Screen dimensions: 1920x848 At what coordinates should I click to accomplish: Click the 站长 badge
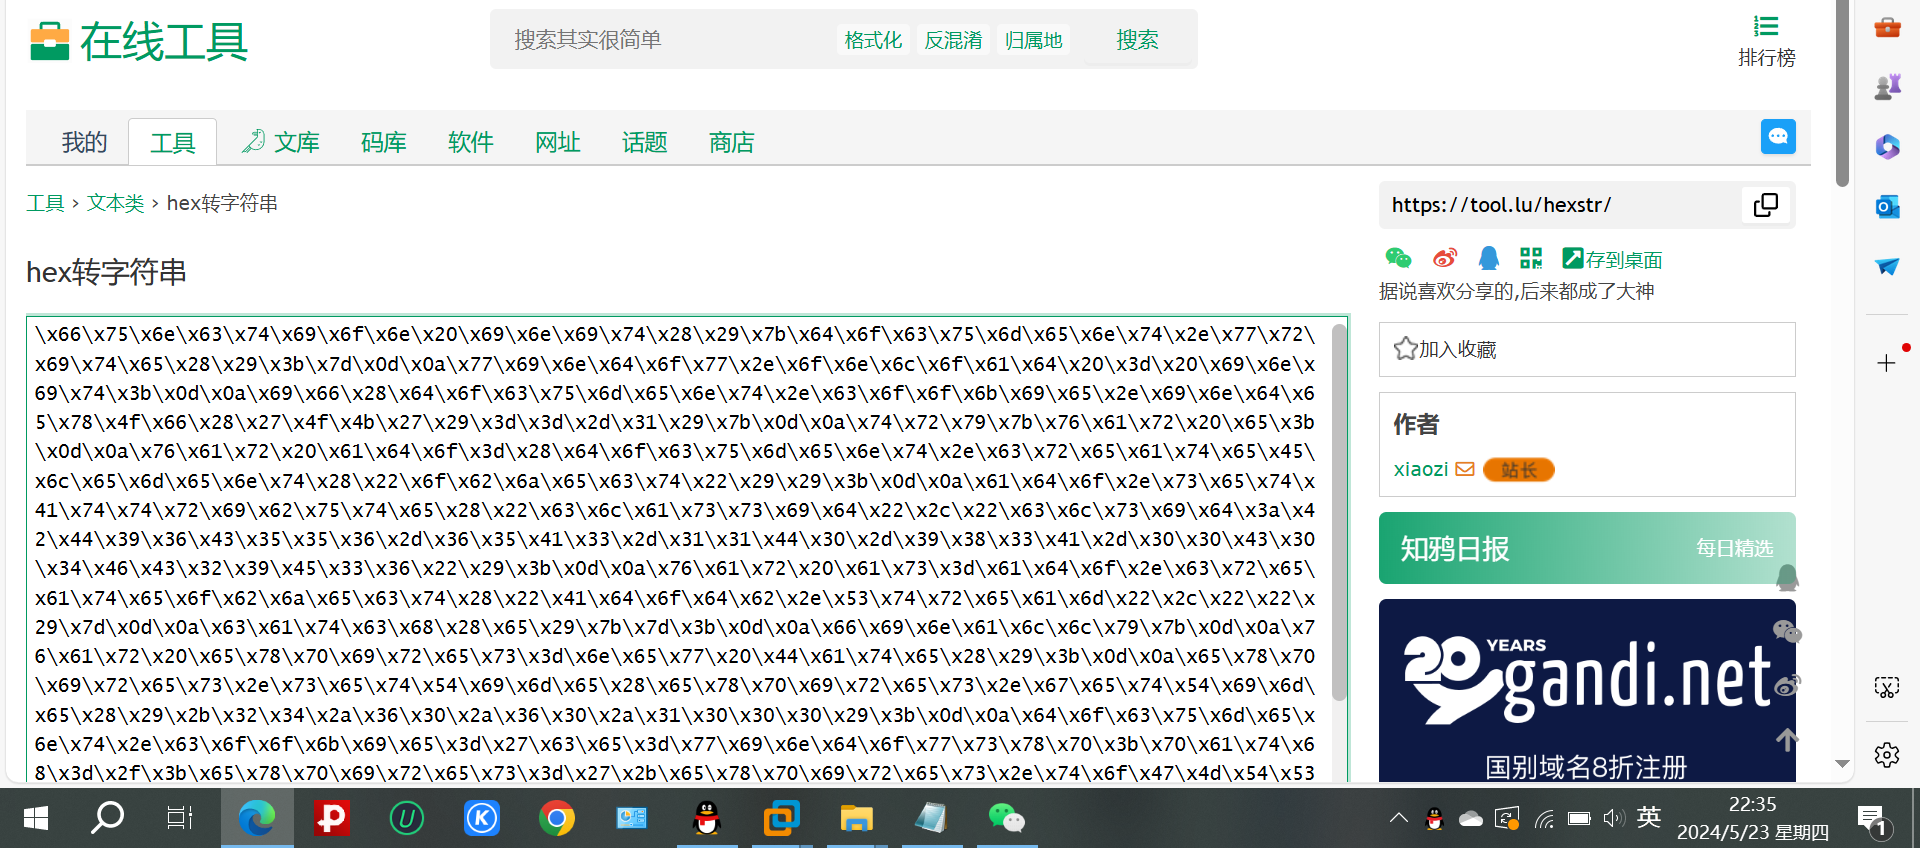pos(1519,470)
